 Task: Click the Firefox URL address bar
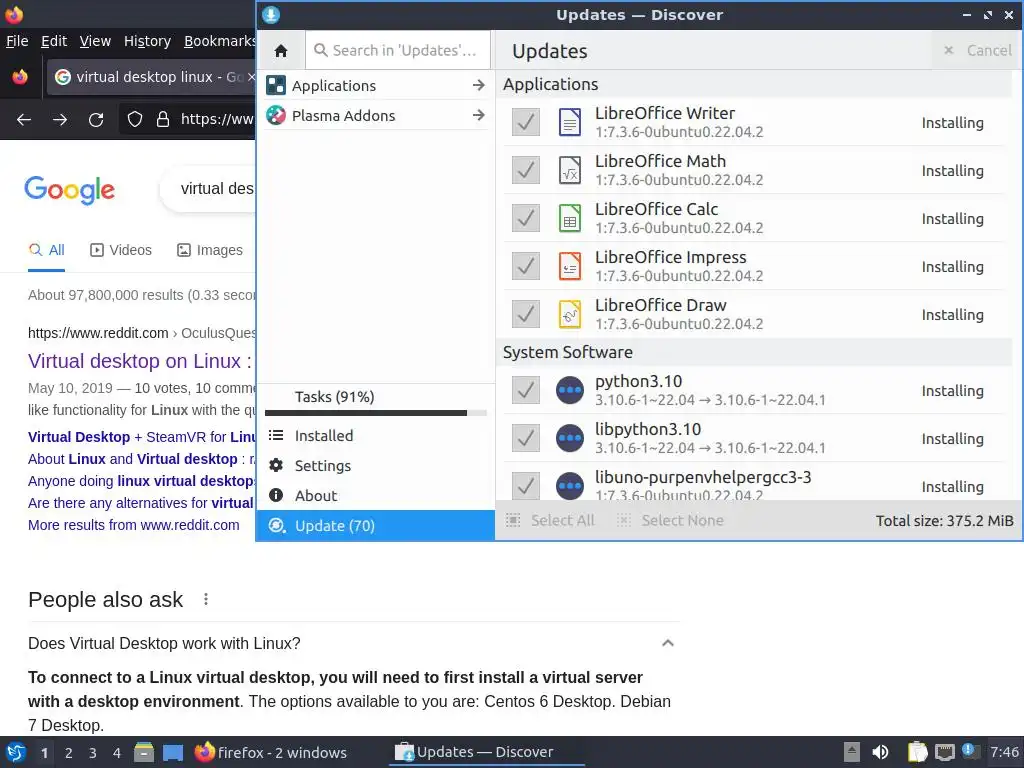click(188, 120)
